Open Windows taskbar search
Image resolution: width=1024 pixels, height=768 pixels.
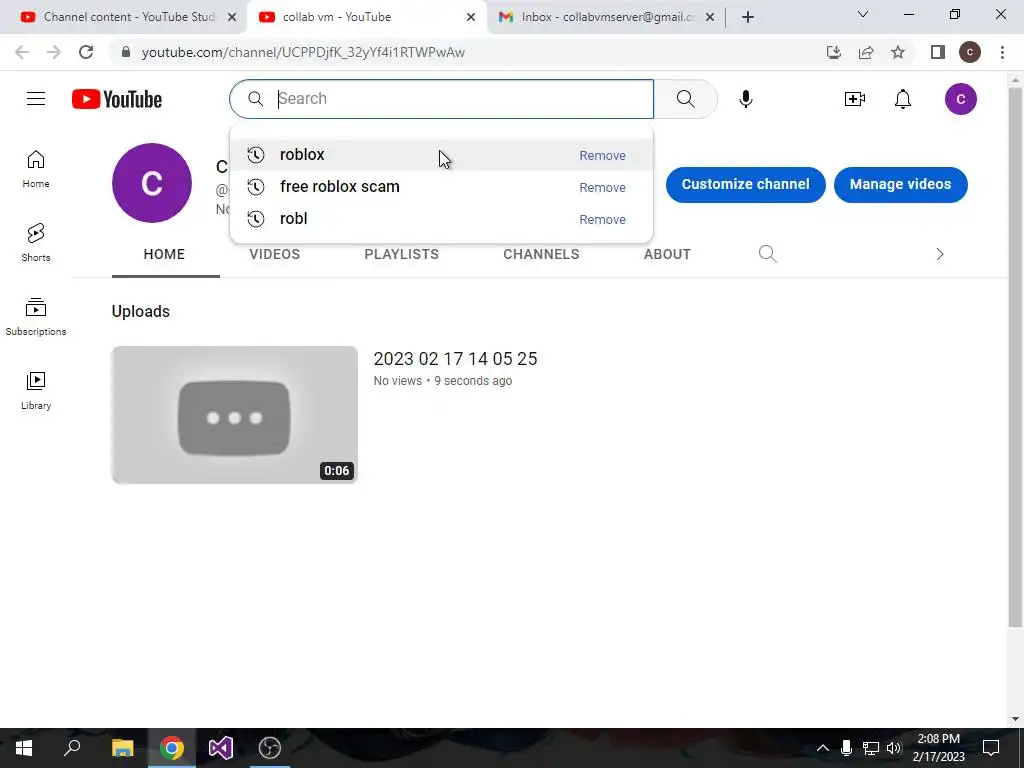[x=72, y=748]
